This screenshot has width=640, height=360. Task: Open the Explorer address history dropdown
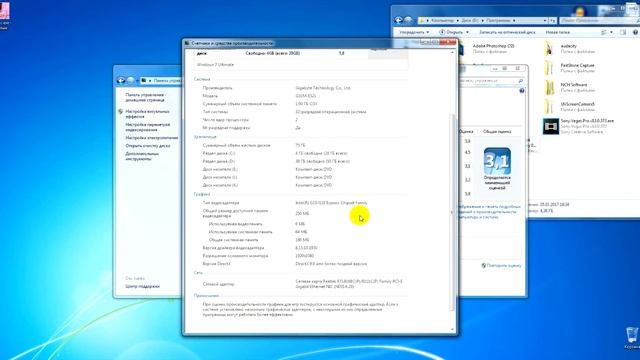click(x=545, y=20)
